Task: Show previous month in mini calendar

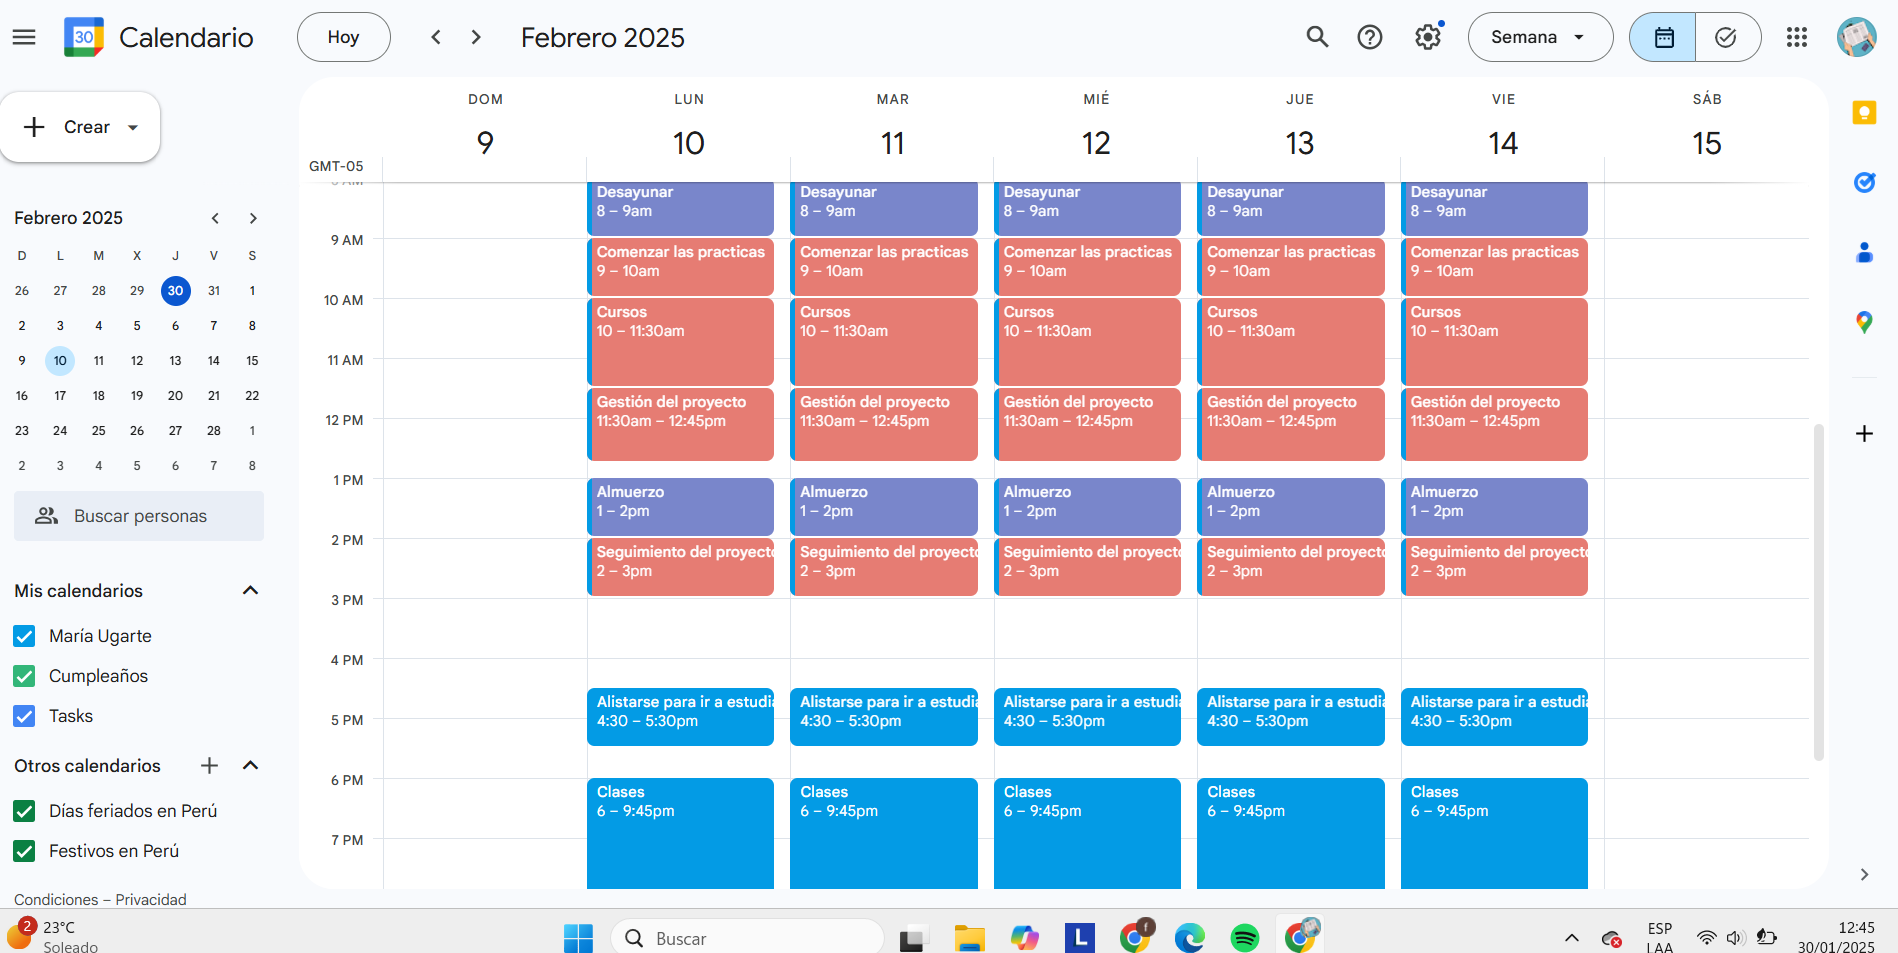Action: click(x=215, y=218)
